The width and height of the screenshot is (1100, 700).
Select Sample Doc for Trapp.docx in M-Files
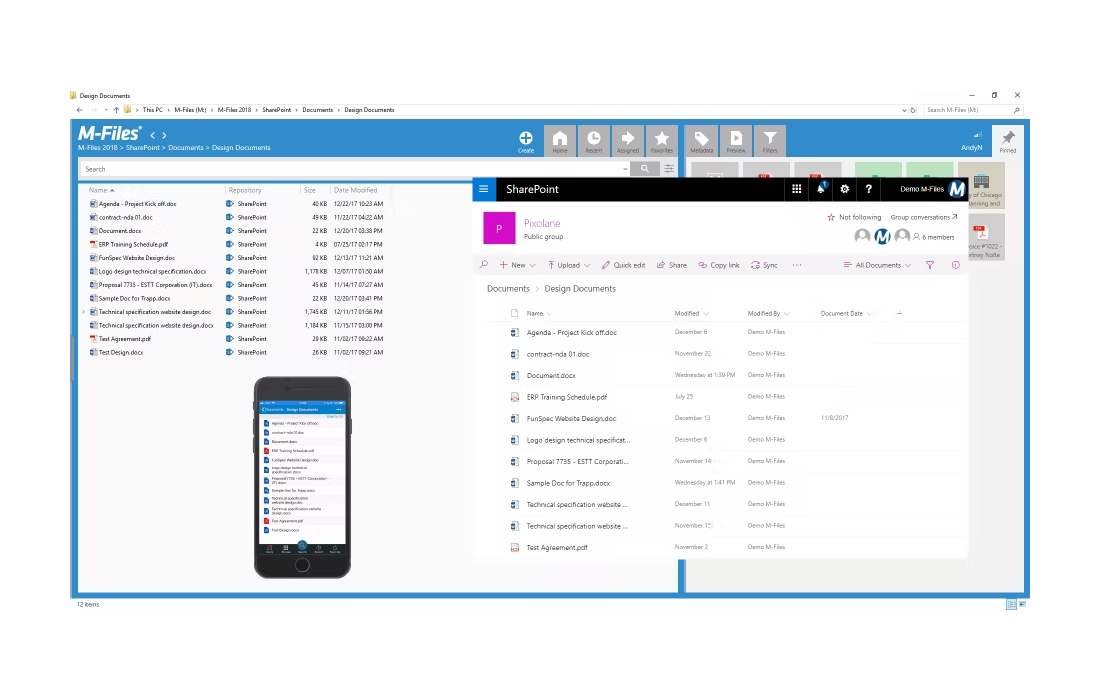[x=134, y=299]
